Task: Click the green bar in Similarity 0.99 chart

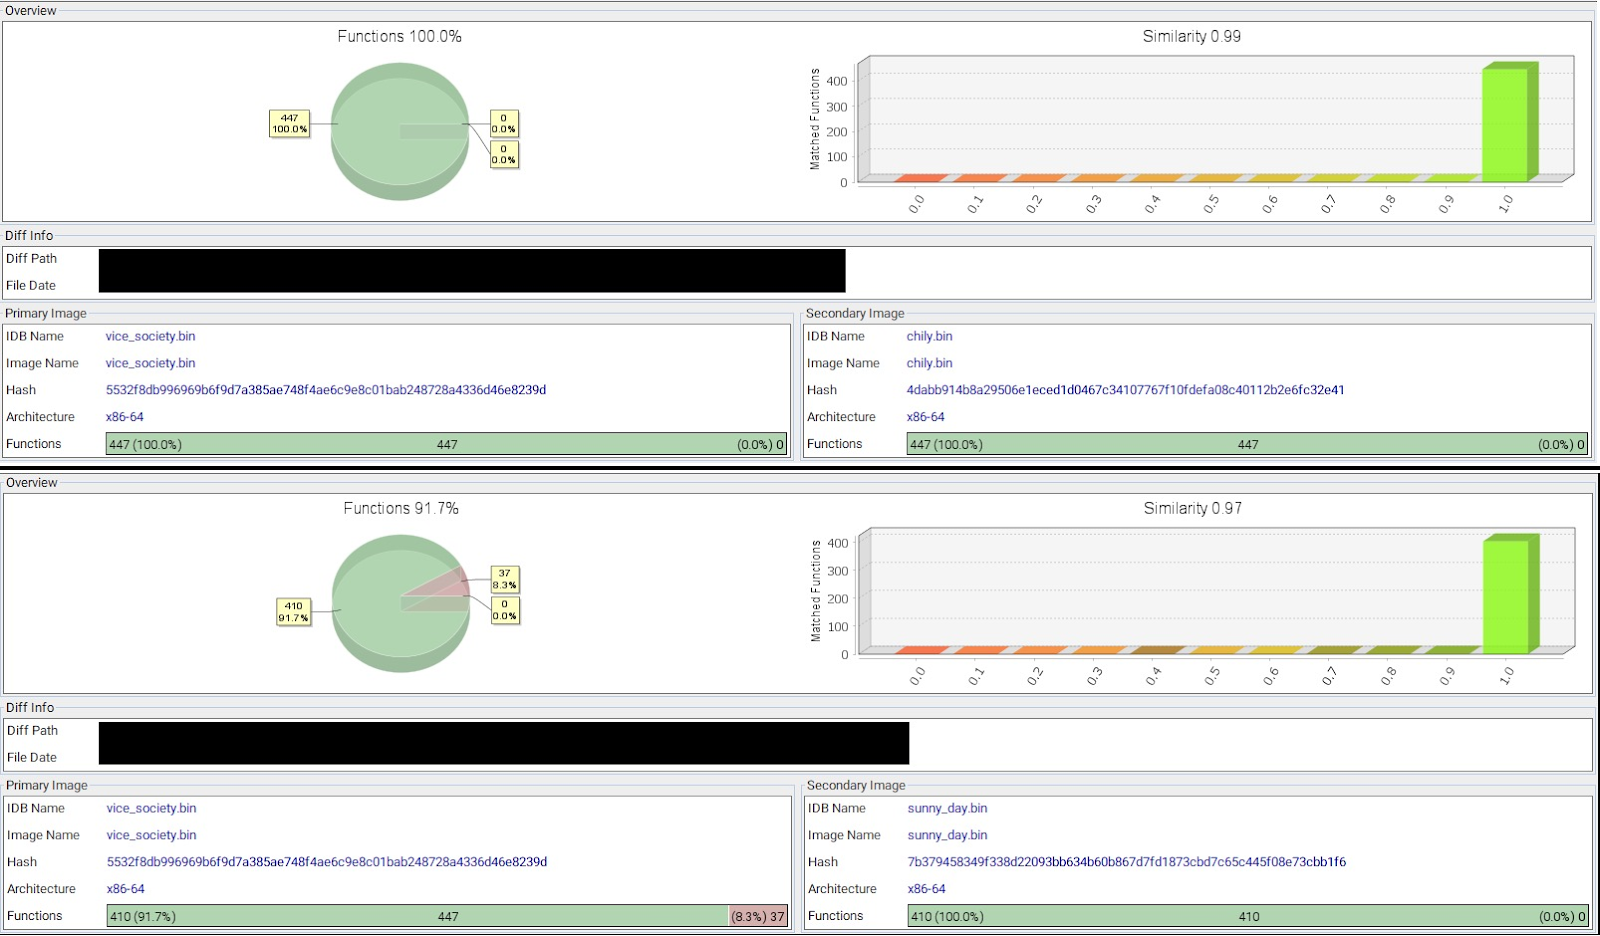Action: click(1505, 124)
